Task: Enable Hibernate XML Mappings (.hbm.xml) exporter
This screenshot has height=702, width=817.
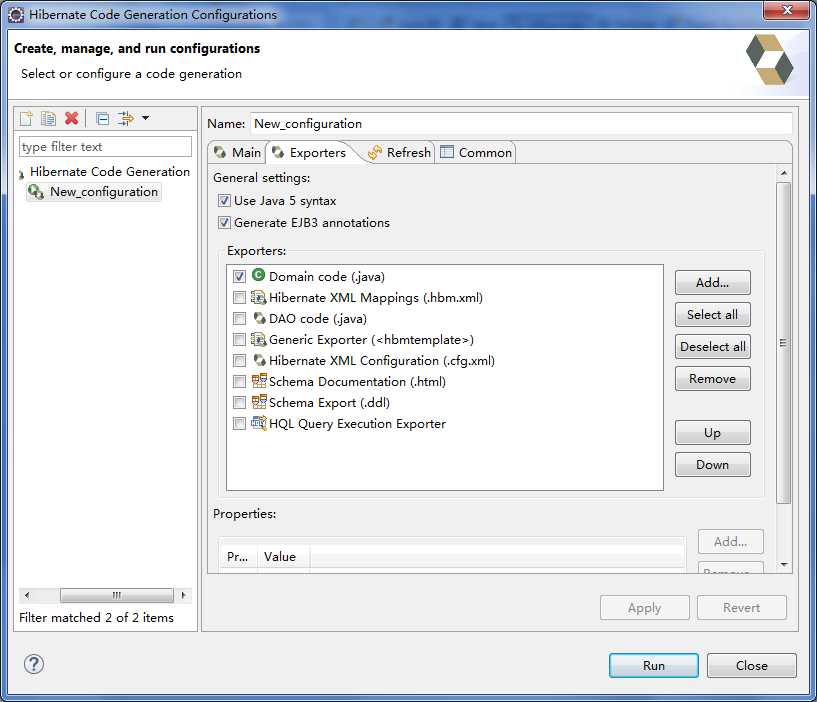Action: pyautogui.click(x=239, y=298)
